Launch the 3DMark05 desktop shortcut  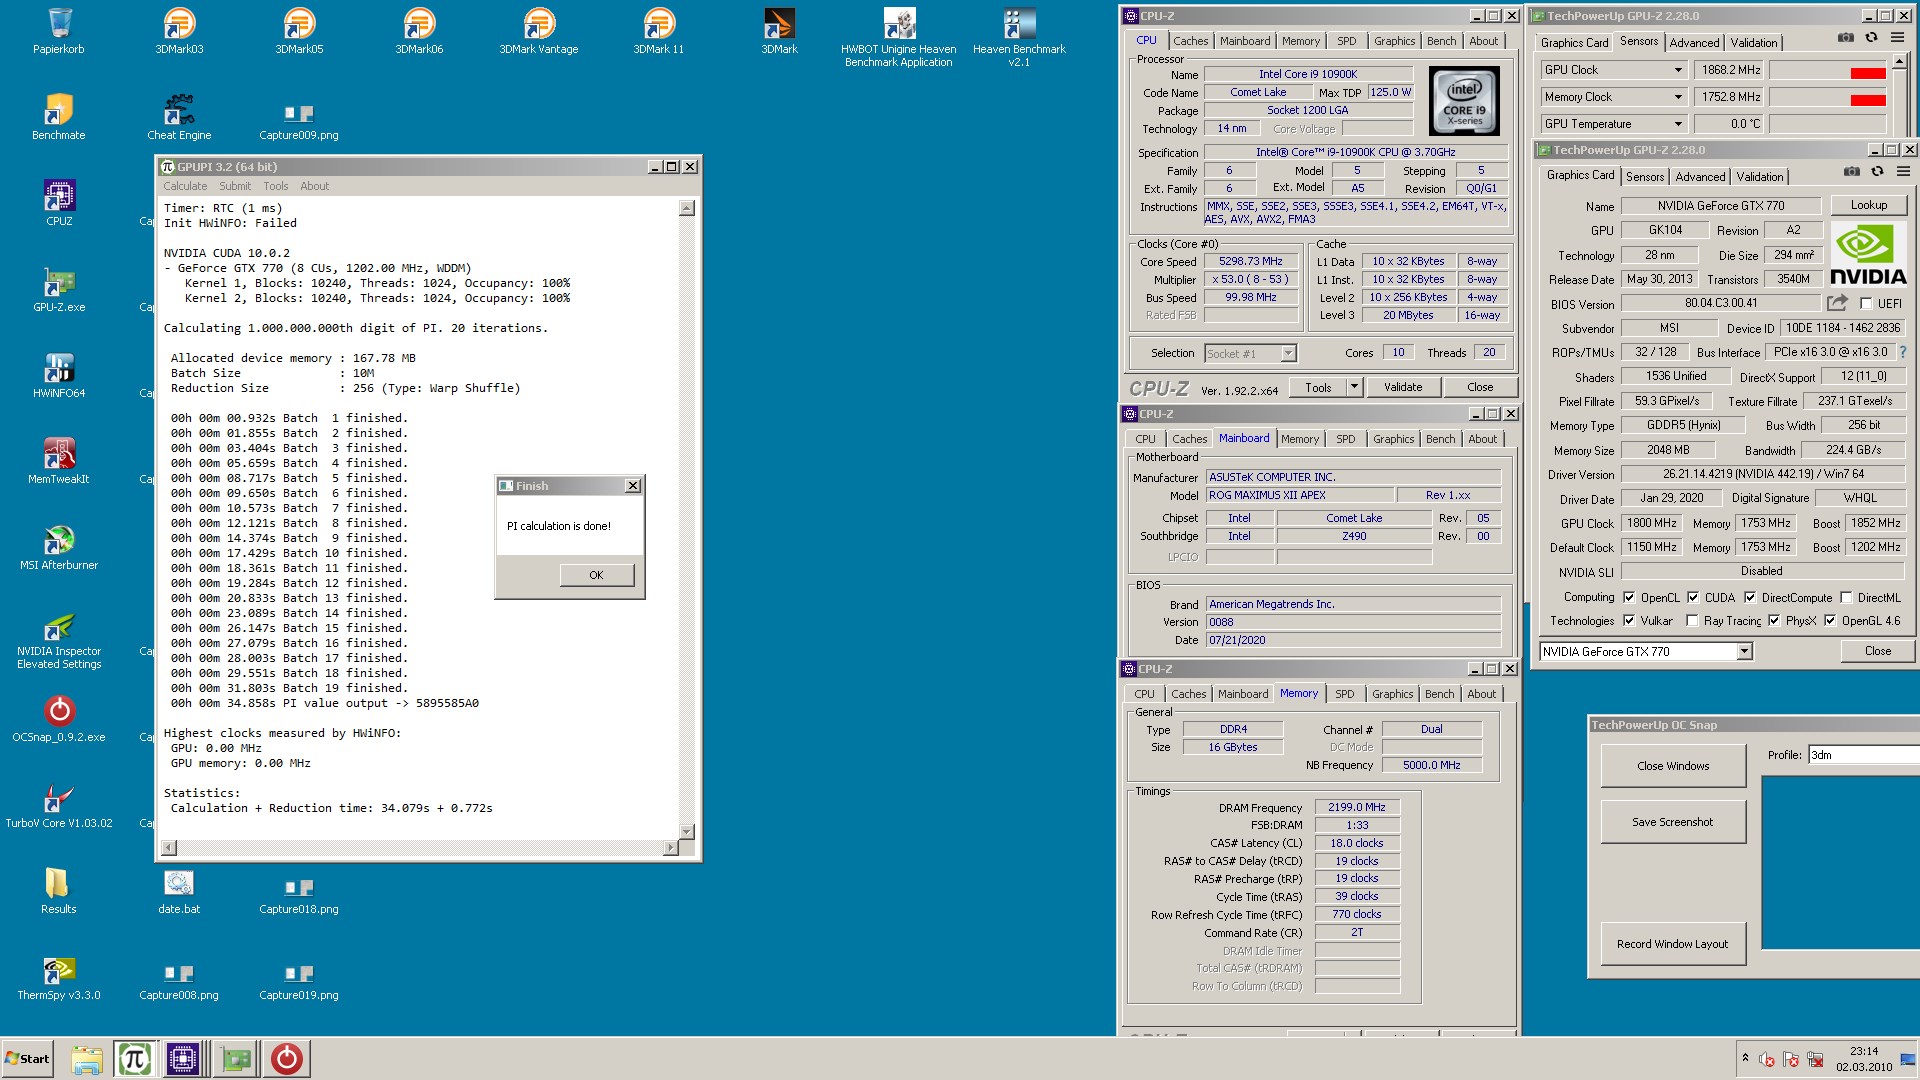point(299,30)
